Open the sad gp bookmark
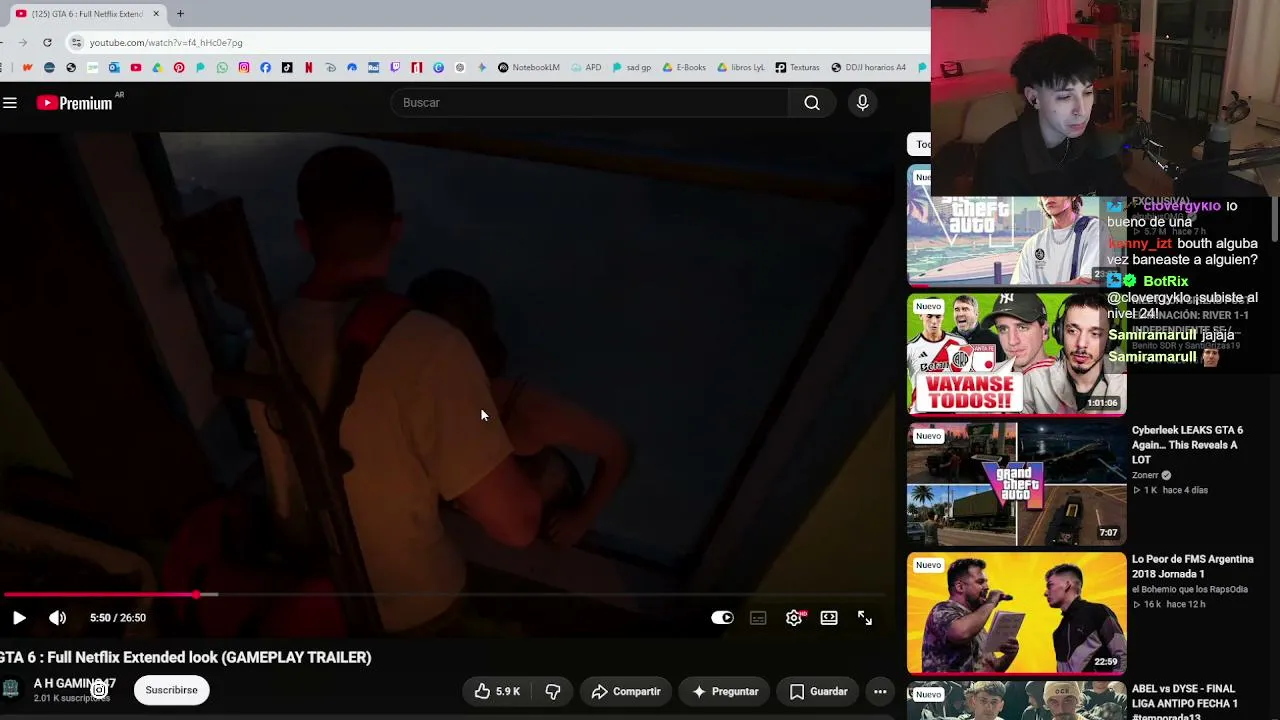The image size is (1280, 720). pos(631,68)
